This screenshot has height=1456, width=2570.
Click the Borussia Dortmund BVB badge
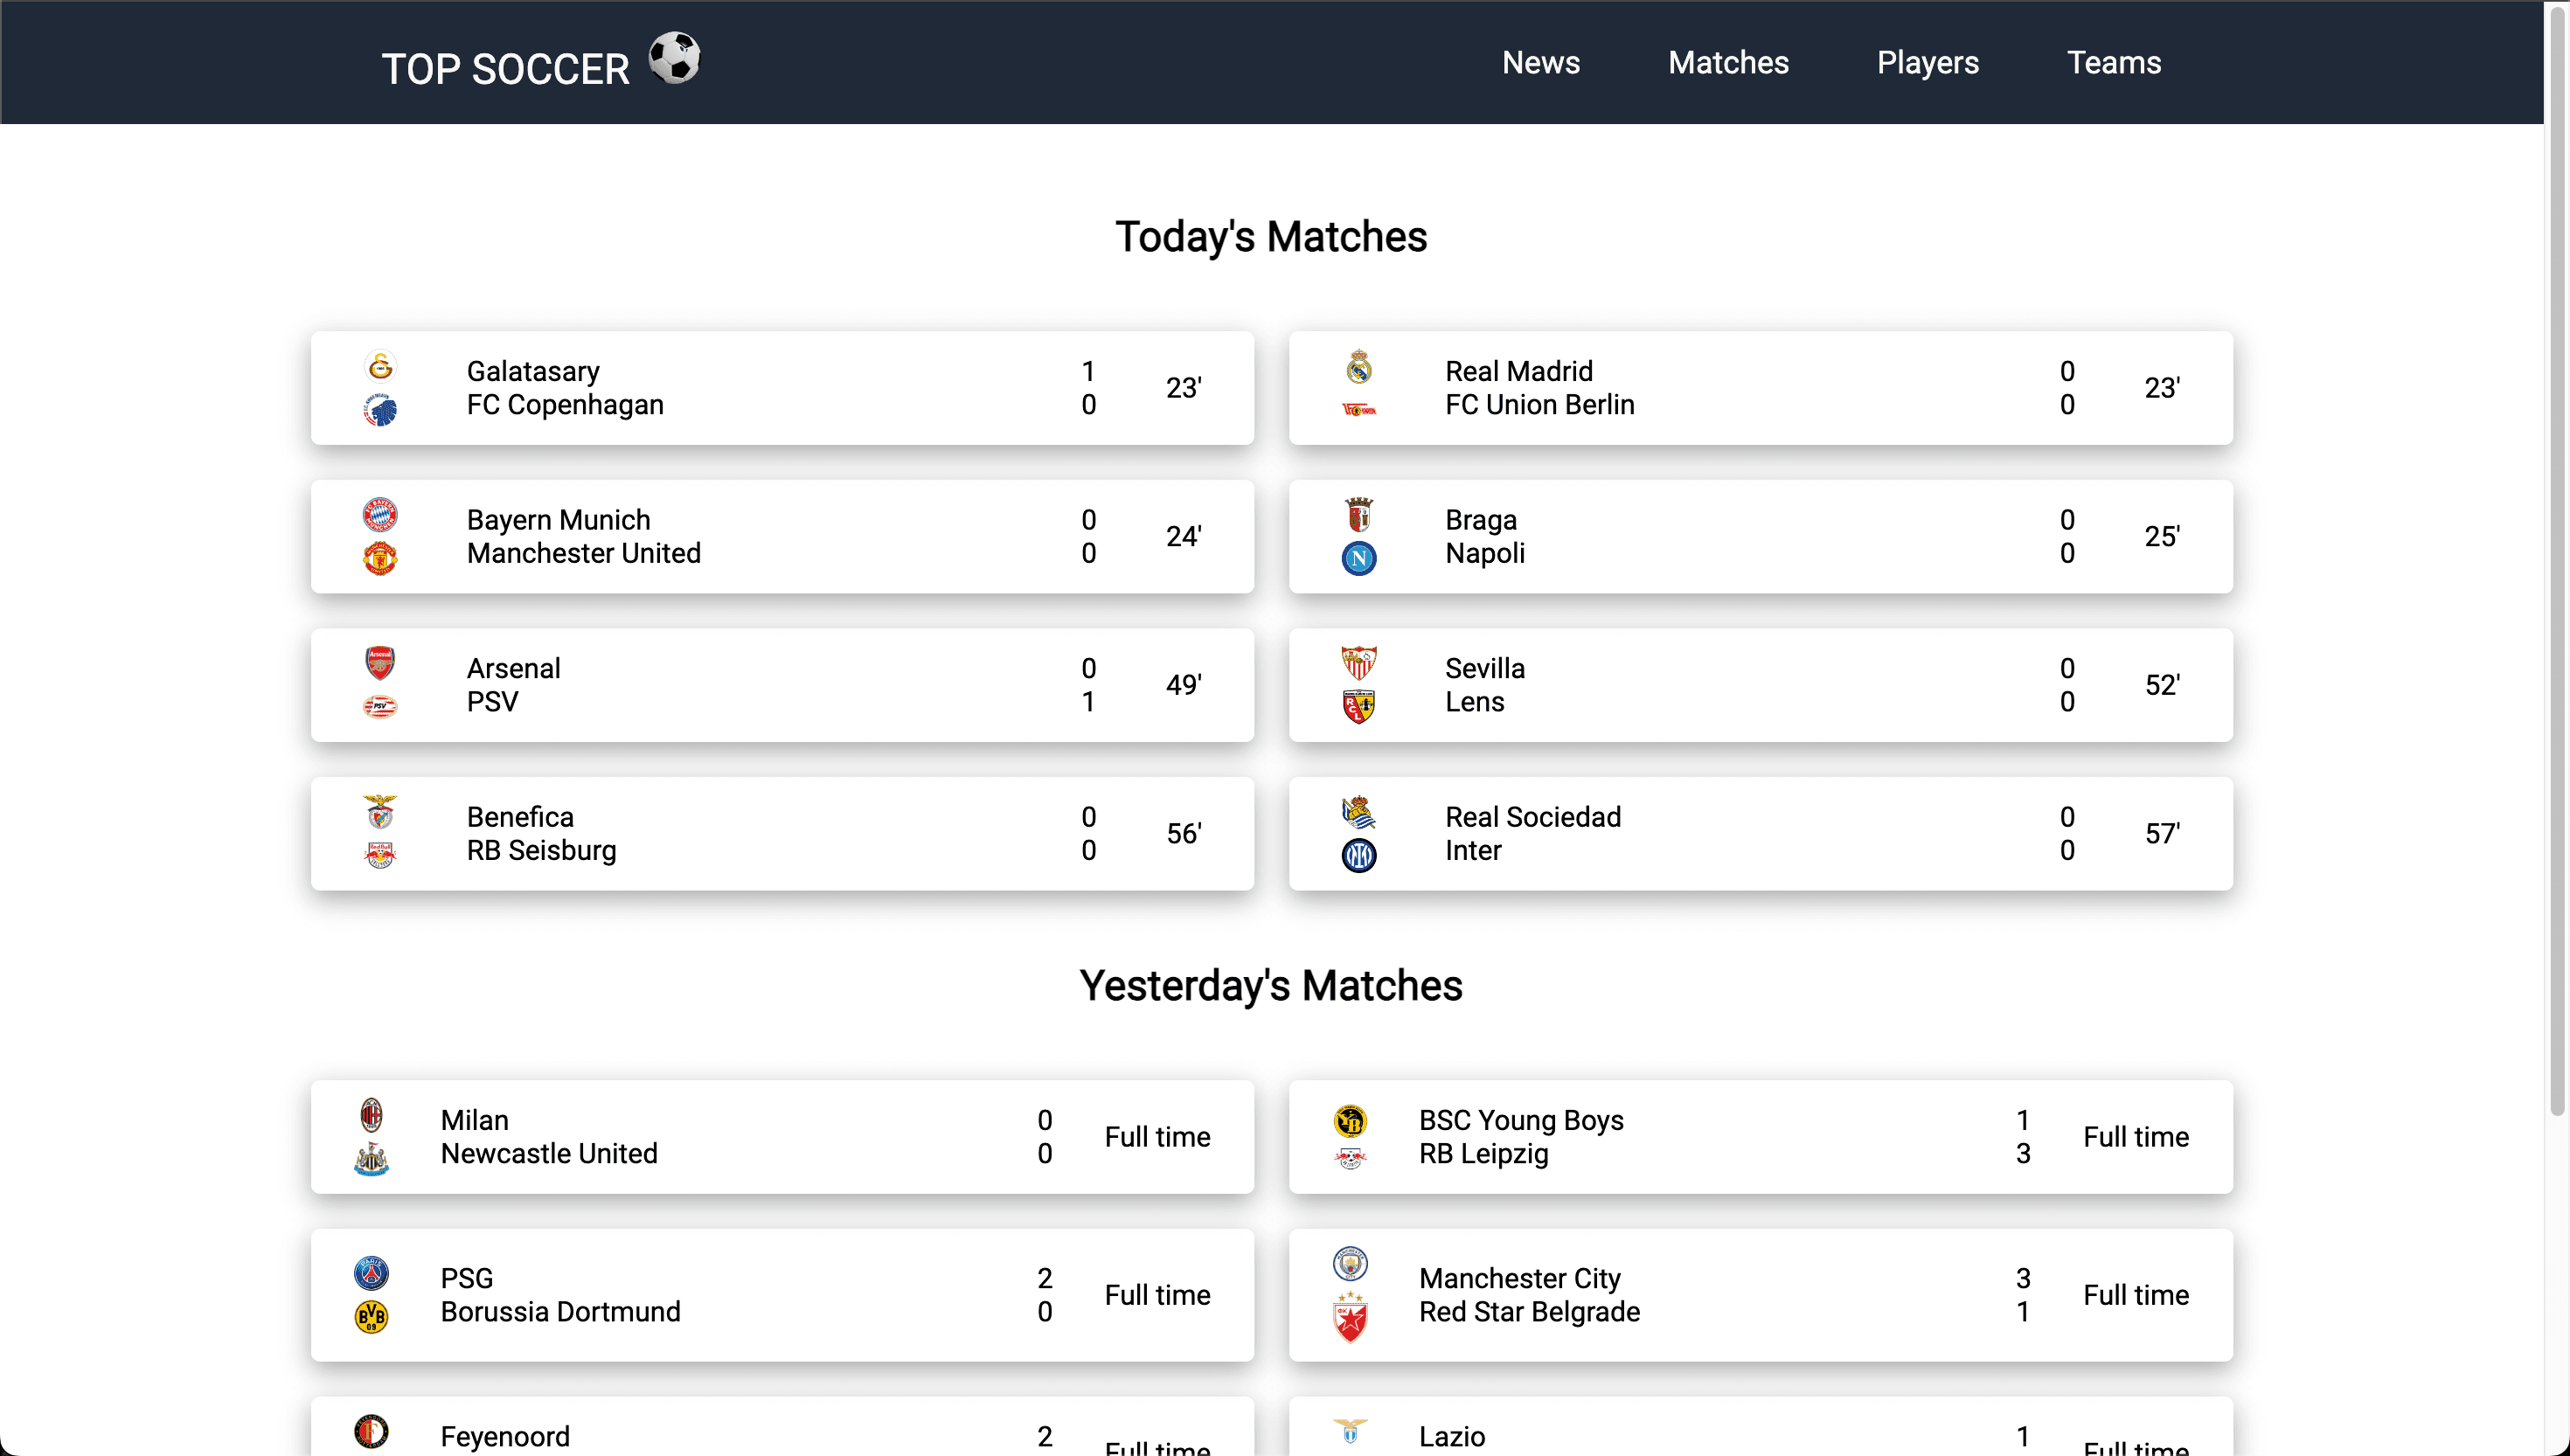tap(371, 1316)
